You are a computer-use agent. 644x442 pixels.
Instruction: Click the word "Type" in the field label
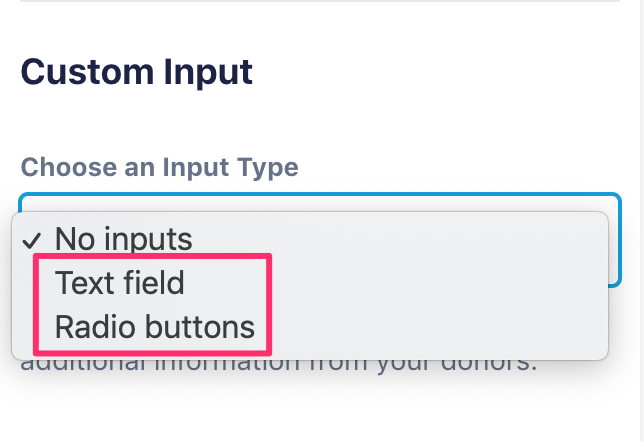pos(267,166)
